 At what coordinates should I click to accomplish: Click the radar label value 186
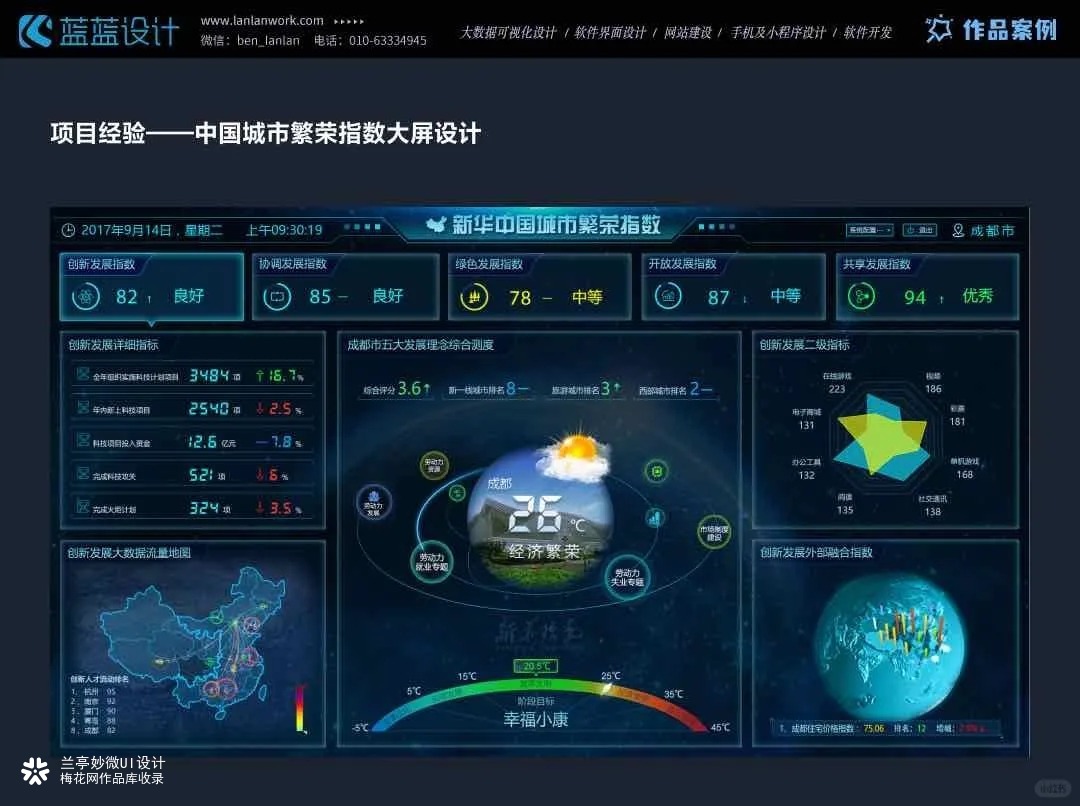[933, 389]
